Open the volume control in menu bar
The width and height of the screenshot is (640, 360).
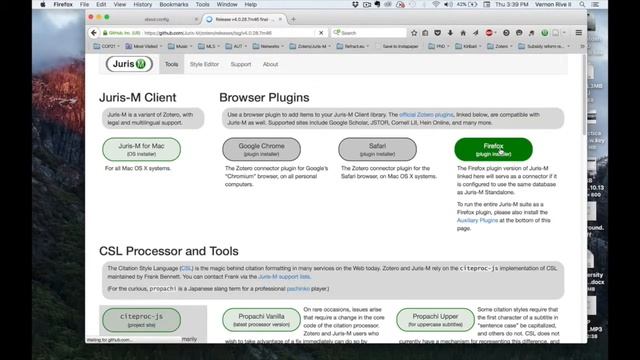[x=448, y=4]
